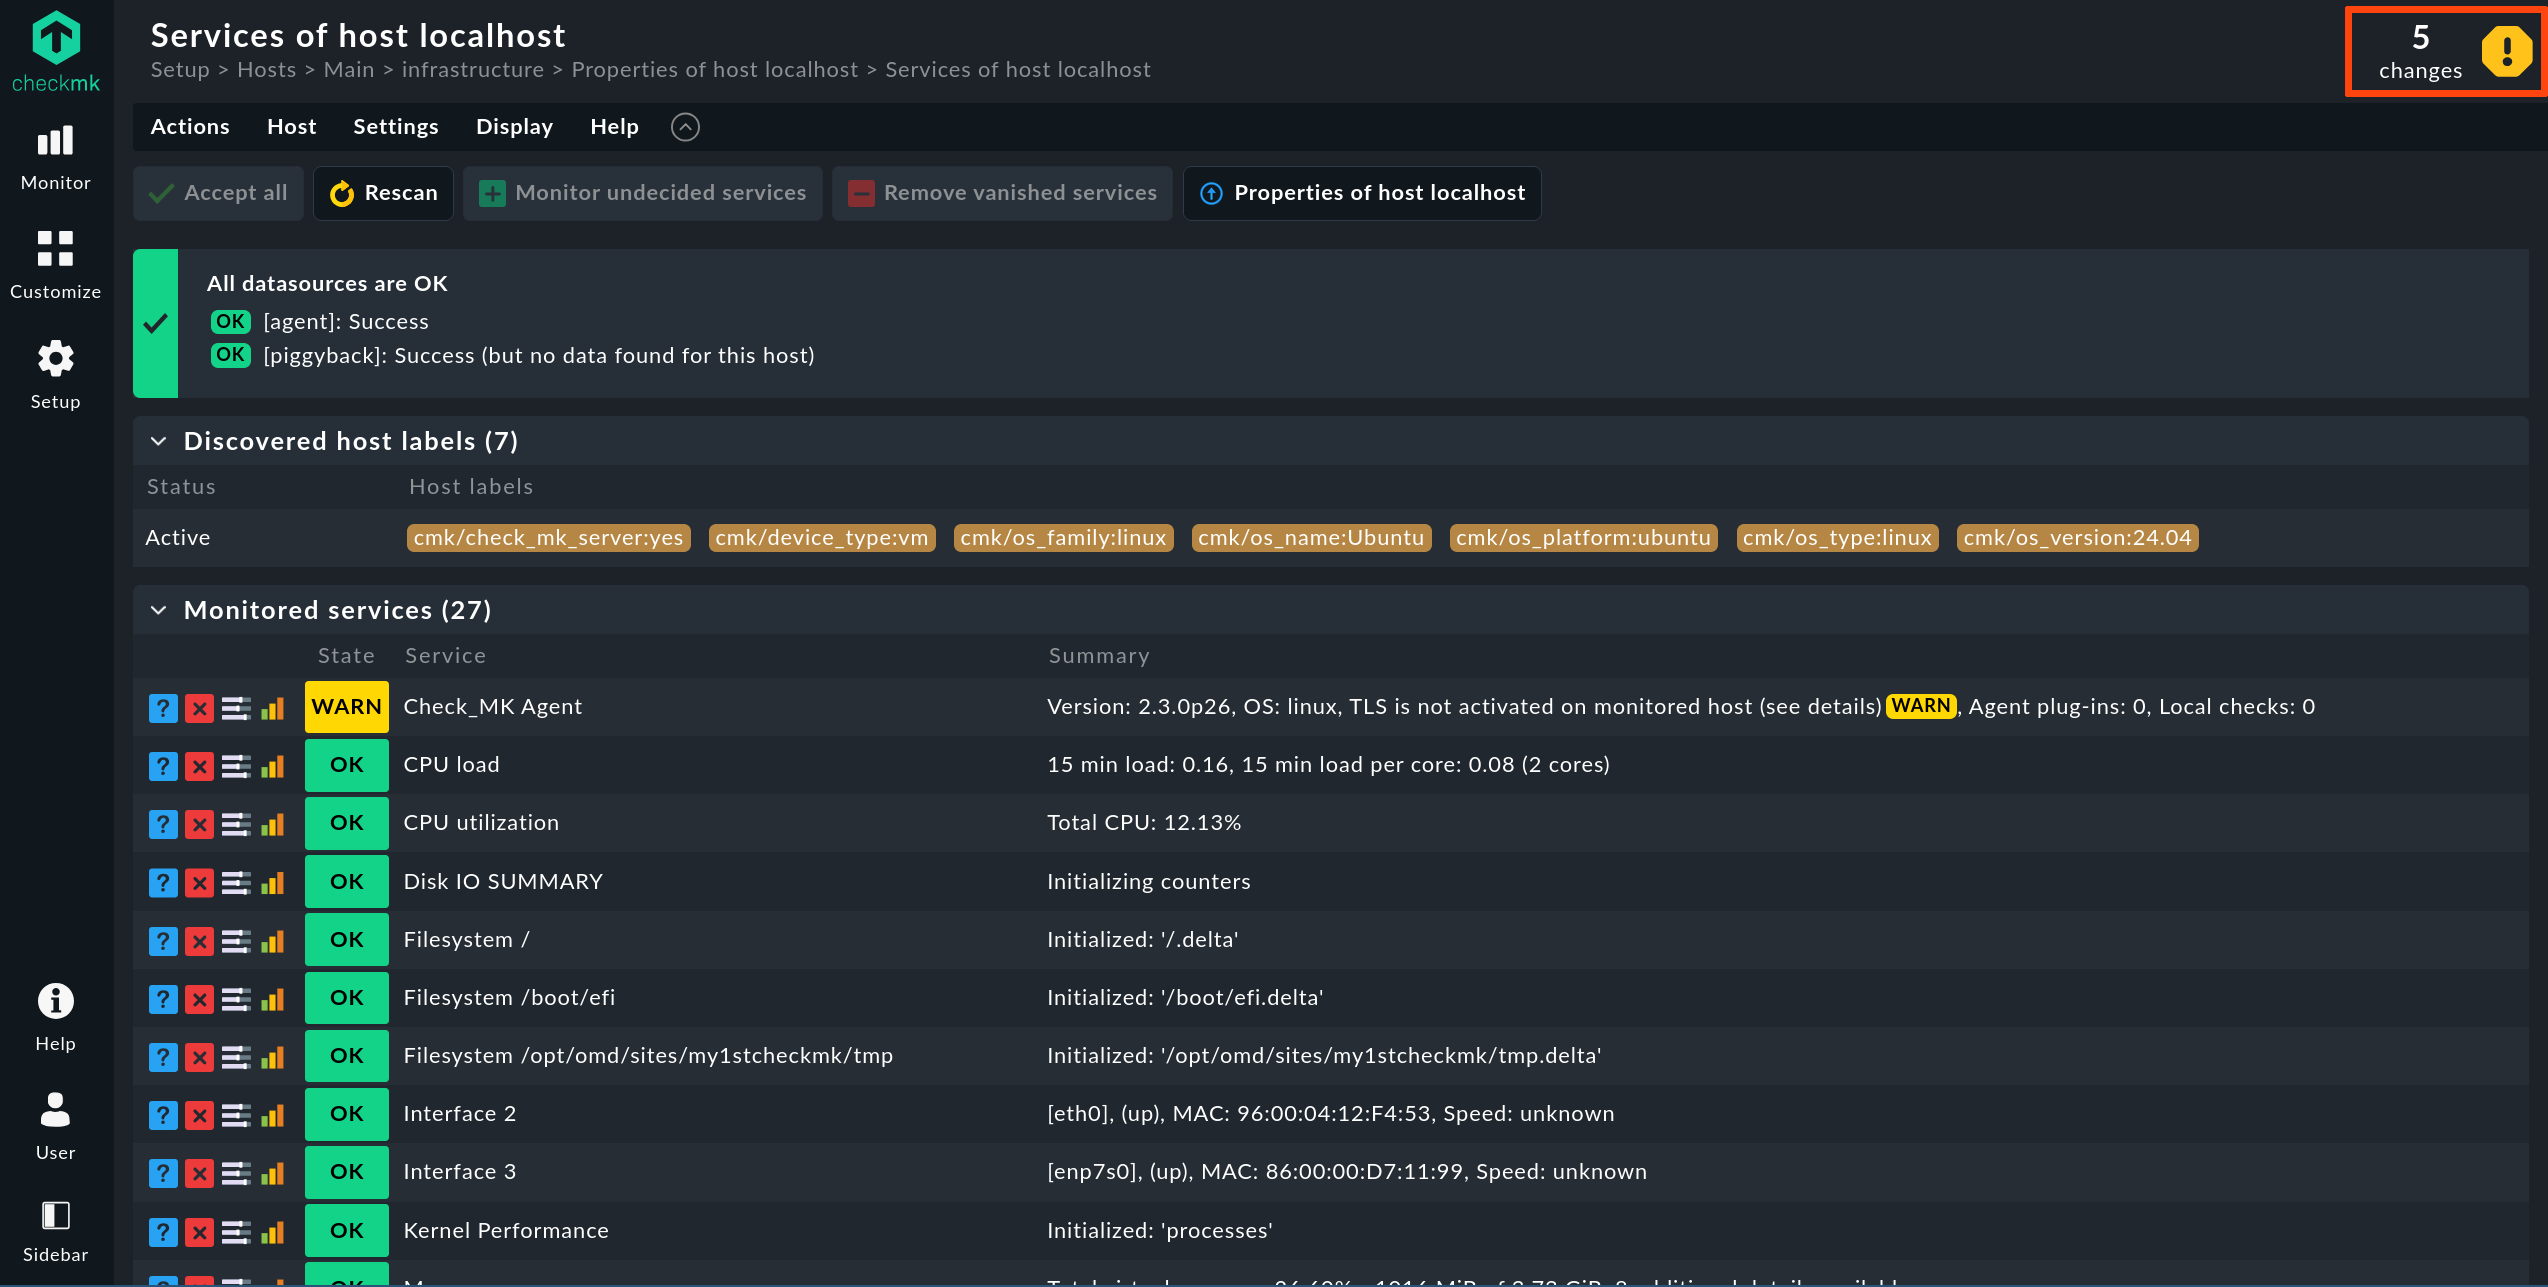Move CPU load to undecided services

(163, 767)
